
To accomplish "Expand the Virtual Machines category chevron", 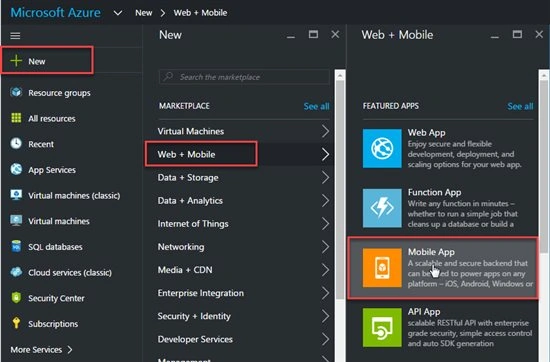I will tap(326, 131).
